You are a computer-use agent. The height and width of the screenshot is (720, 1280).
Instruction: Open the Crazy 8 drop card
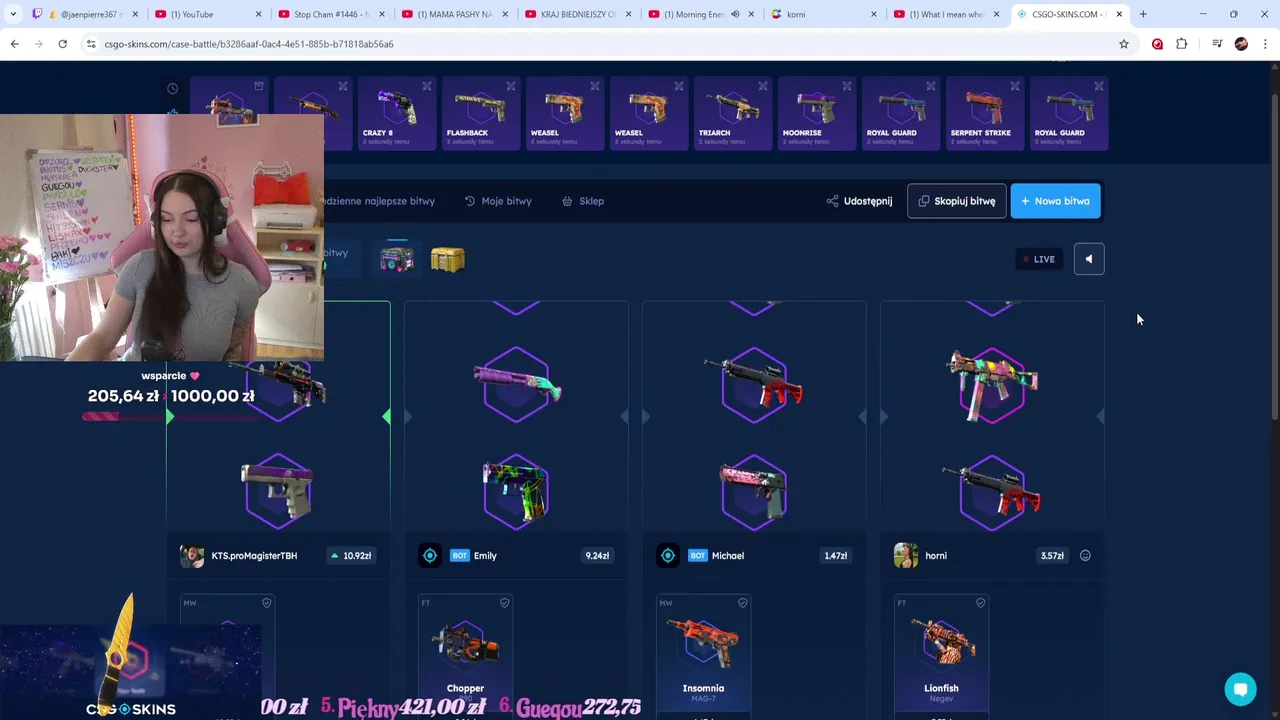pyautogui.click(x=397, y=113)
